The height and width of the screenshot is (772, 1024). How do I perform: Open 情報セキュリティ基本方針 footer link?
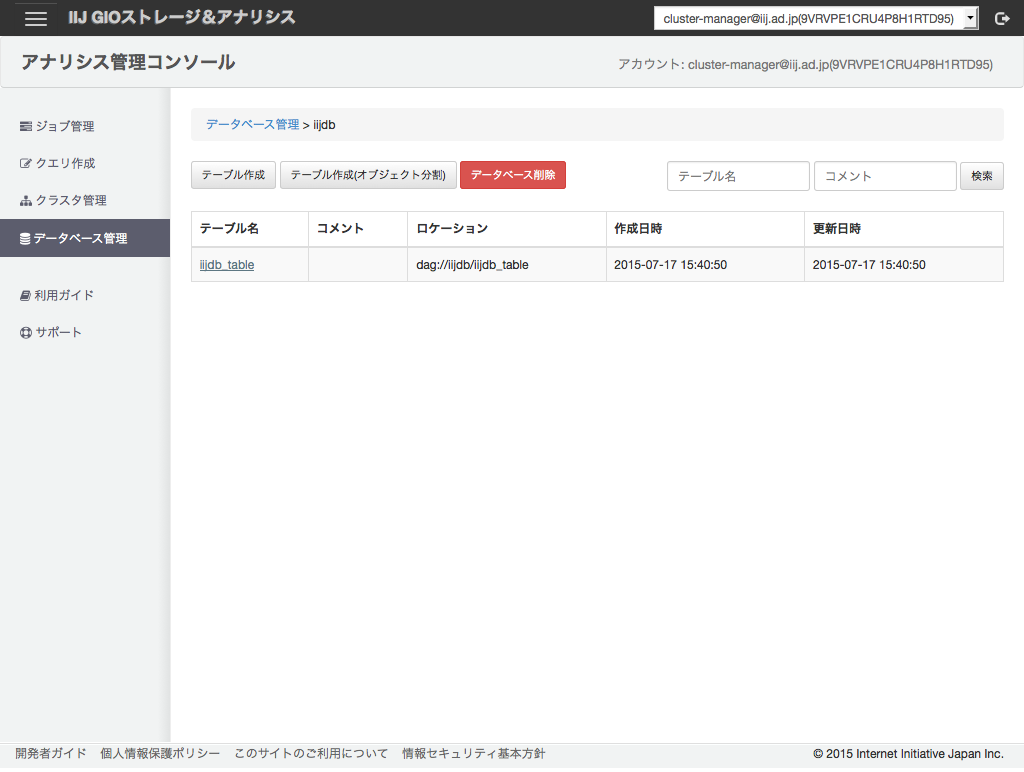coord(473,754)
